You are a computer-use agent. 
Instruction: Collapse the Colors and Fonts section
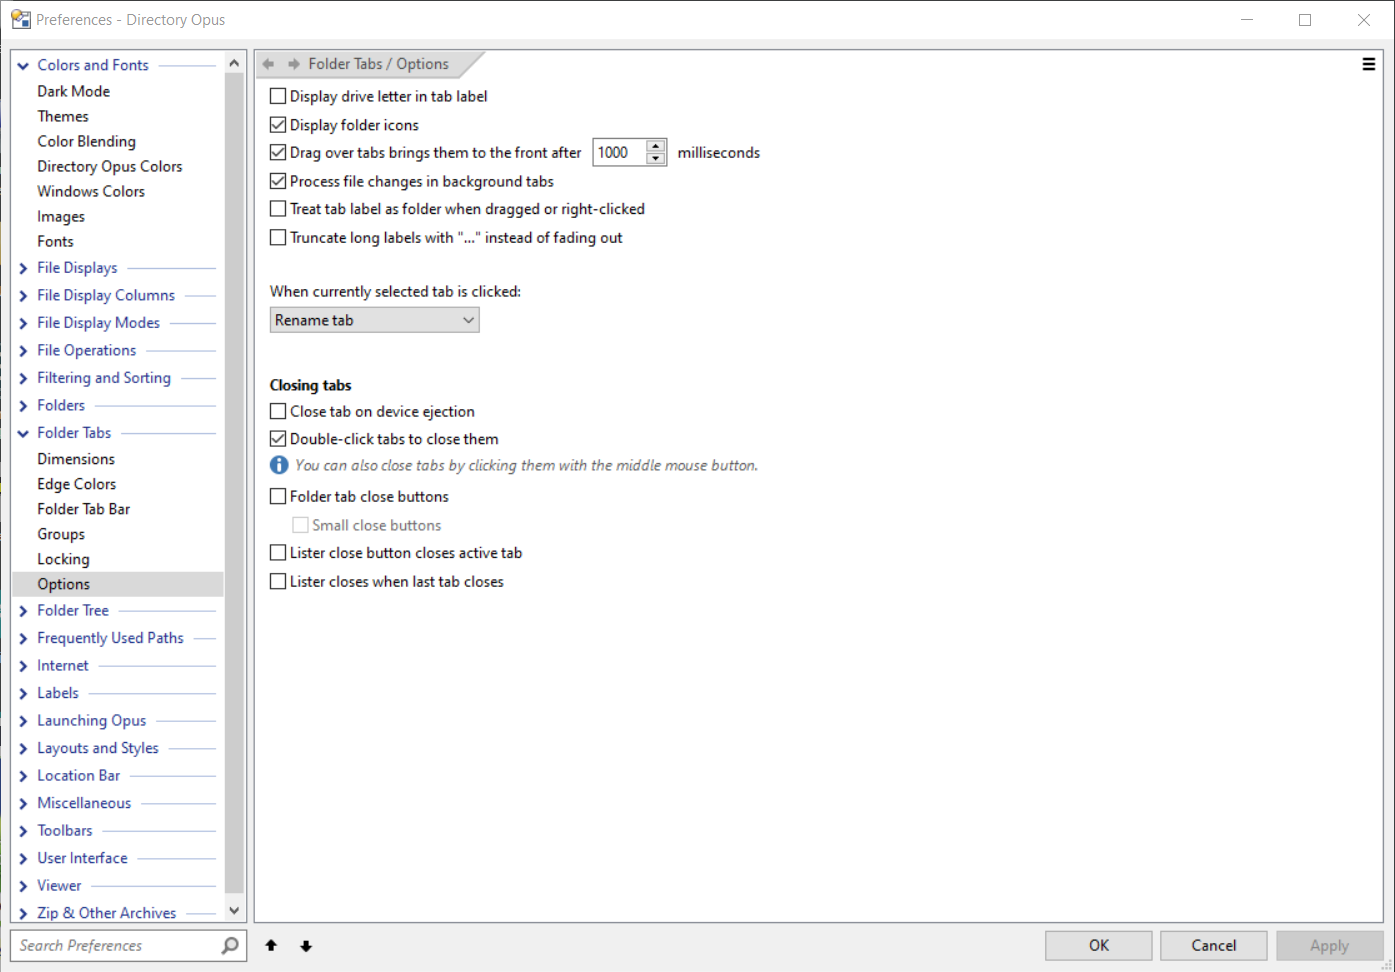pyautogui.click(x=23, y=66)
